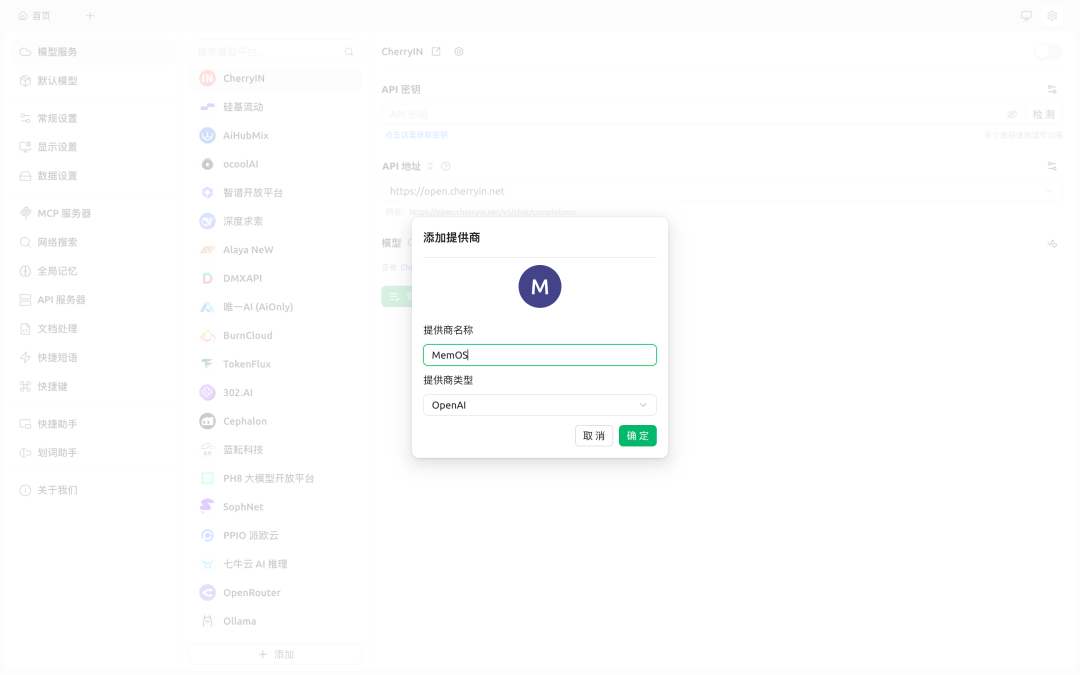Select 七牛云 AI 推理 provider
The height and width of the screenshot is (675, 1080).
(x=275, y=564)
